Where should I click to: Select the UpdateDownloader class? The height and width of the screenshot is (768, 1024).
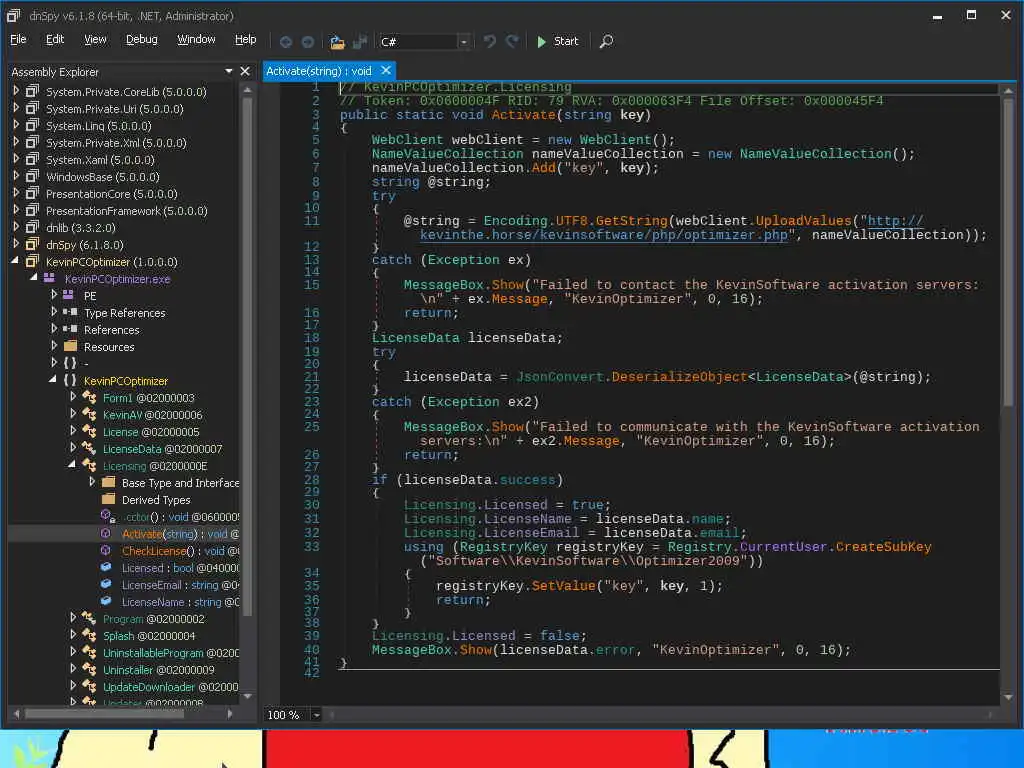click(170, 686)
